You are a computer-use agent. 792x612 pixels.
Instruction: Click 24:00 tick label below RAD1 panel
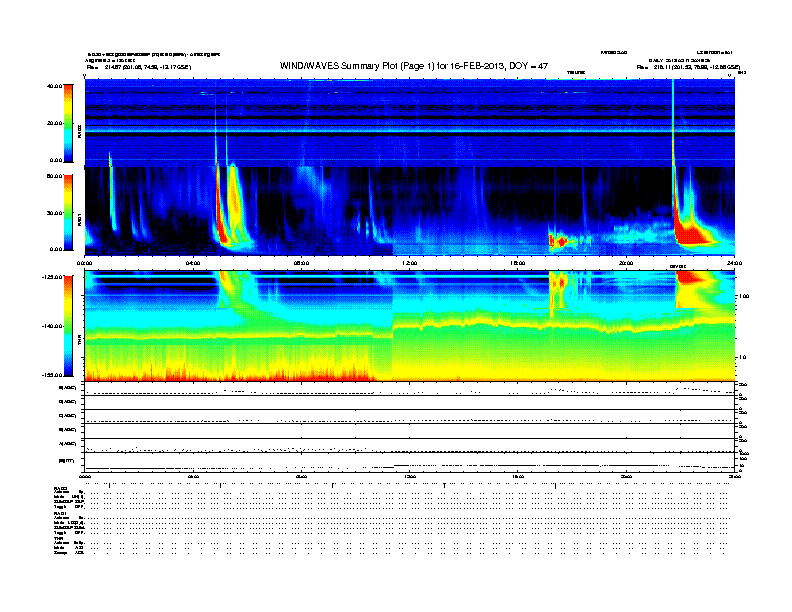click(x=733, y=263)
